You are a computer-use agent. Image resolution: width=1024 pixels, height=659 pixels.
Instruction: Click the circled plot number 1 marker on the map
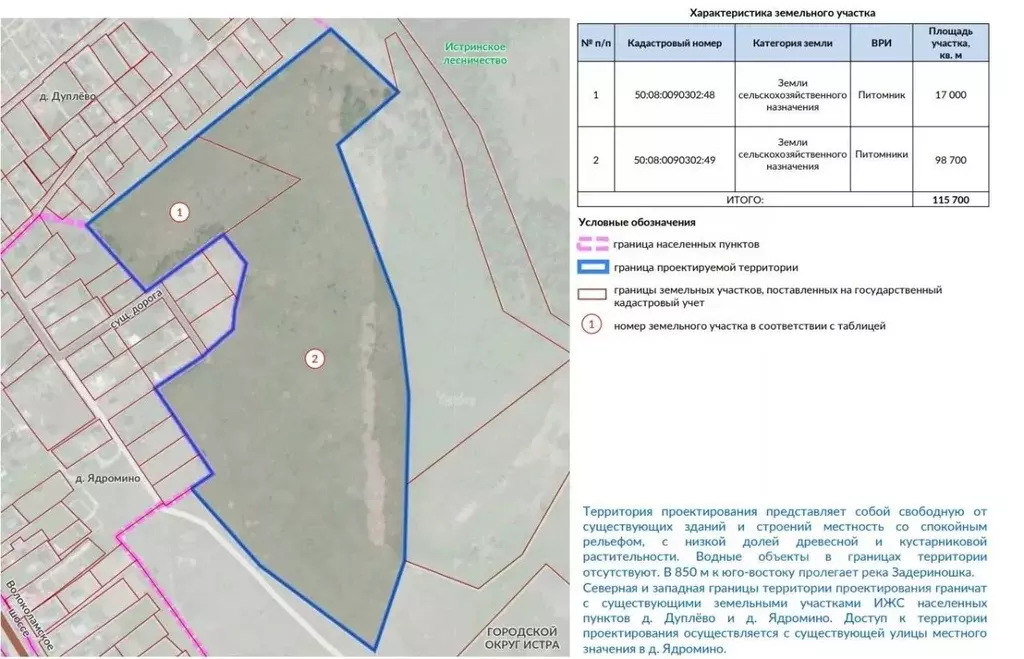(179, 212)
